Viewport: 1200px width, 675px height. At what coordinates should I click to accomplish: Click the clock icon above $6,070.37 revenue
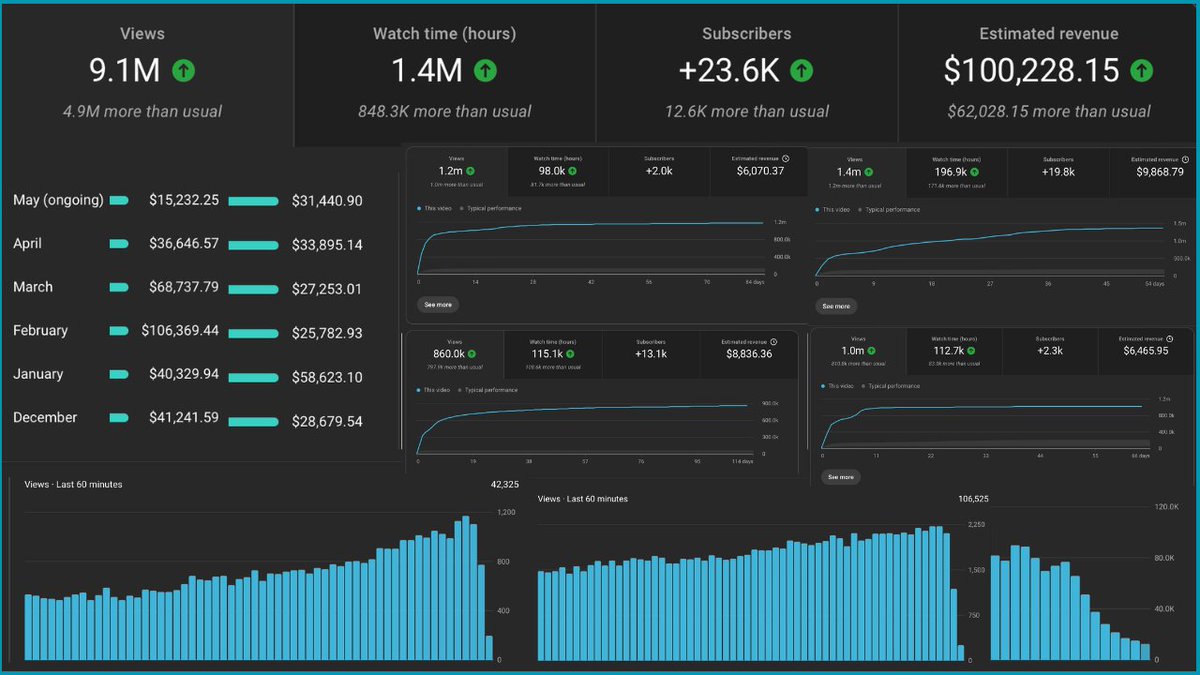pyautogui.click(x=786, y=158)
